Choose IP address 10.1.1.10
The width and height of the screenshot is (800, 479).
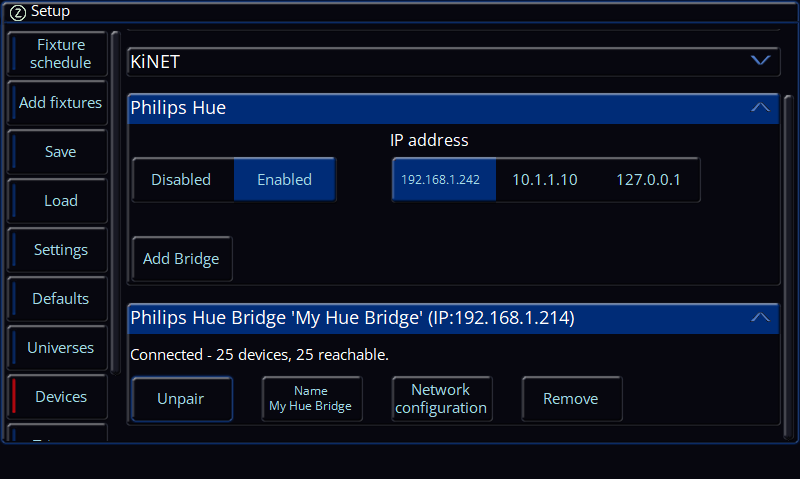[x=545, y=180]
